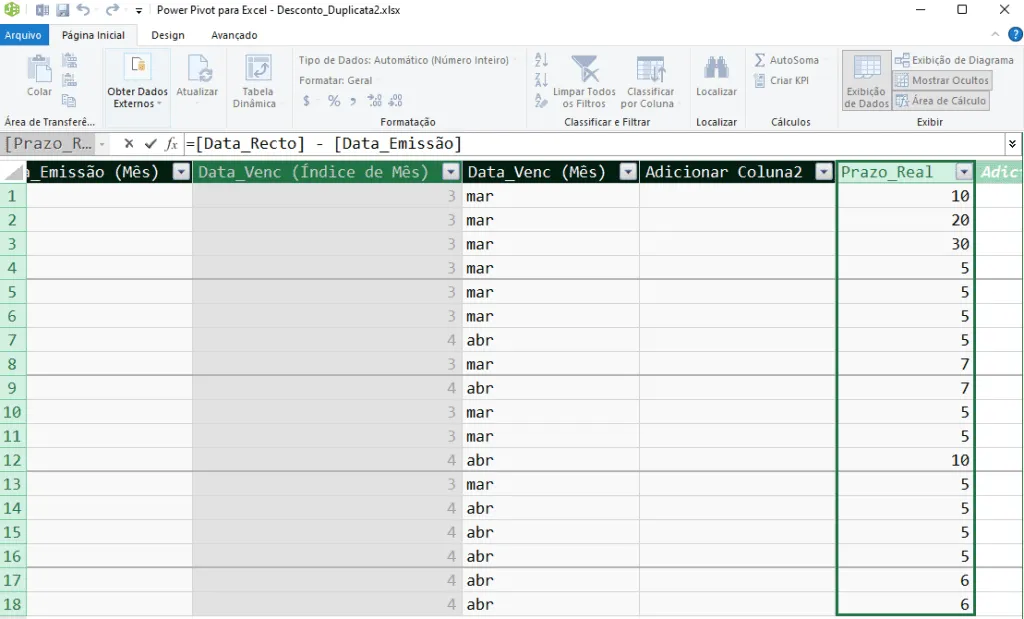
Task: Switch to Avançado tab
Action: click(x=234, y=35)
